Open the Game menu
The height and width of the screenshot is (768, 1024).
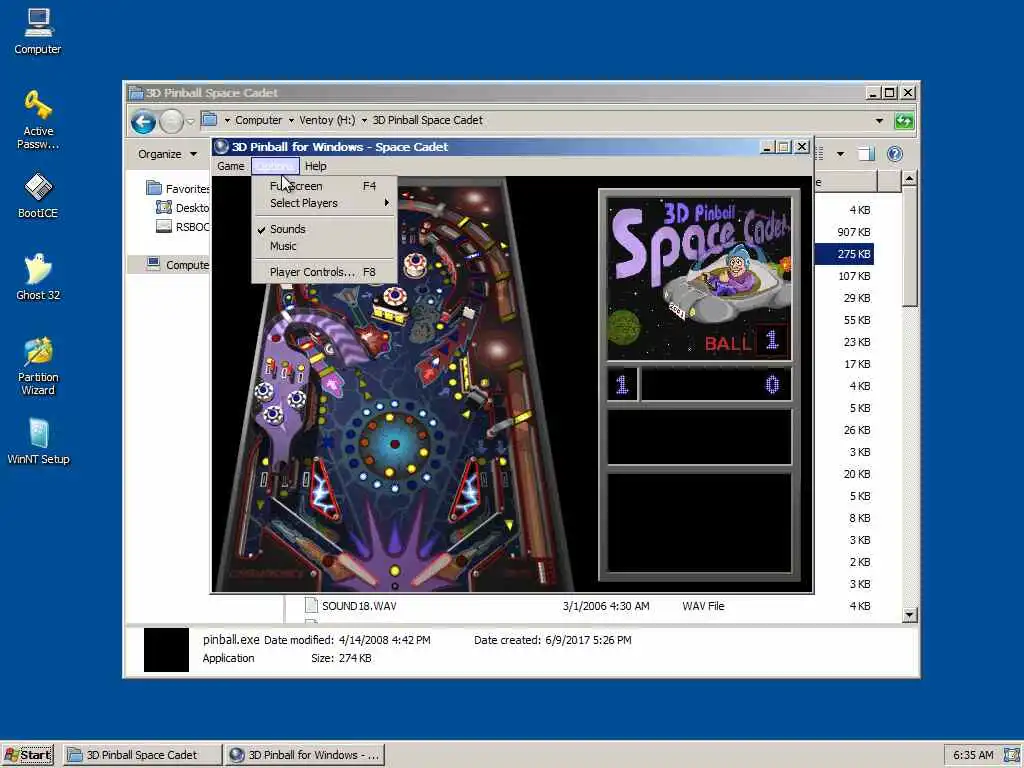[231, 166]
